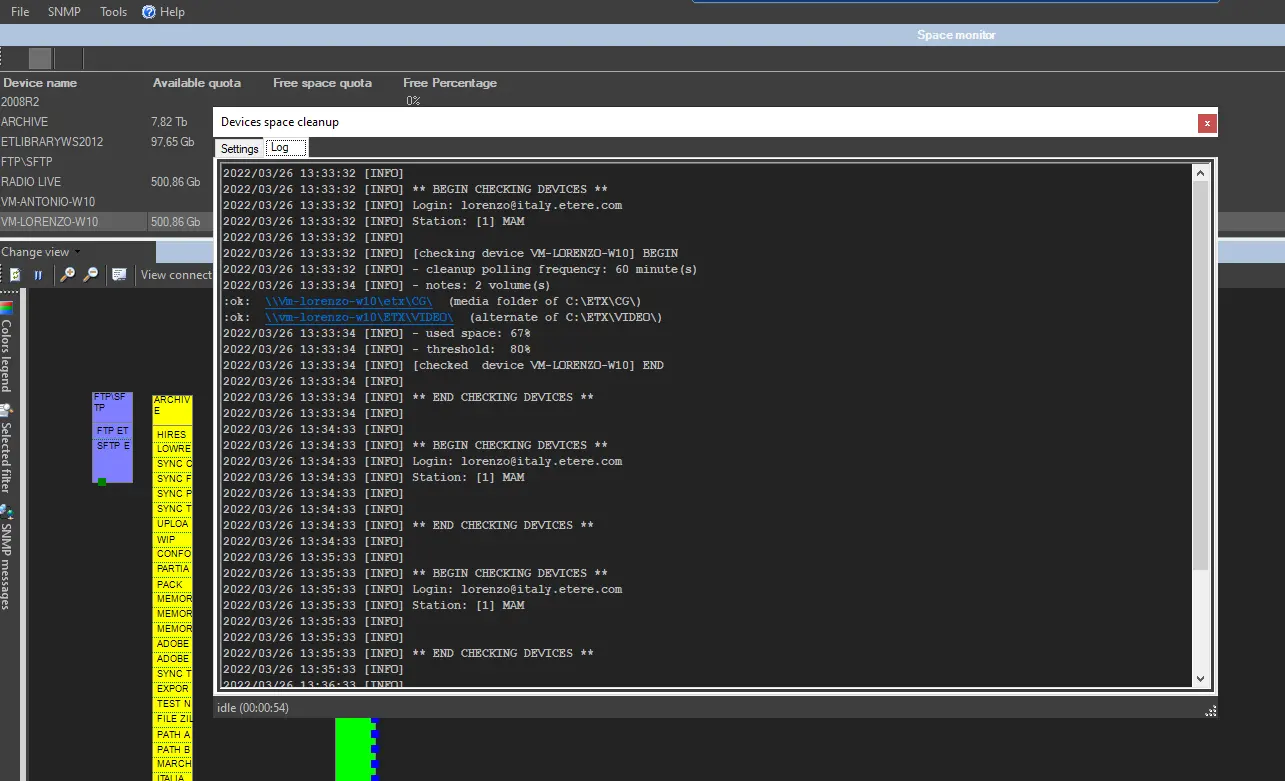Open the \\Vm-lorenzo-w10\etx\CG\ path link

[x=349, y=301]
